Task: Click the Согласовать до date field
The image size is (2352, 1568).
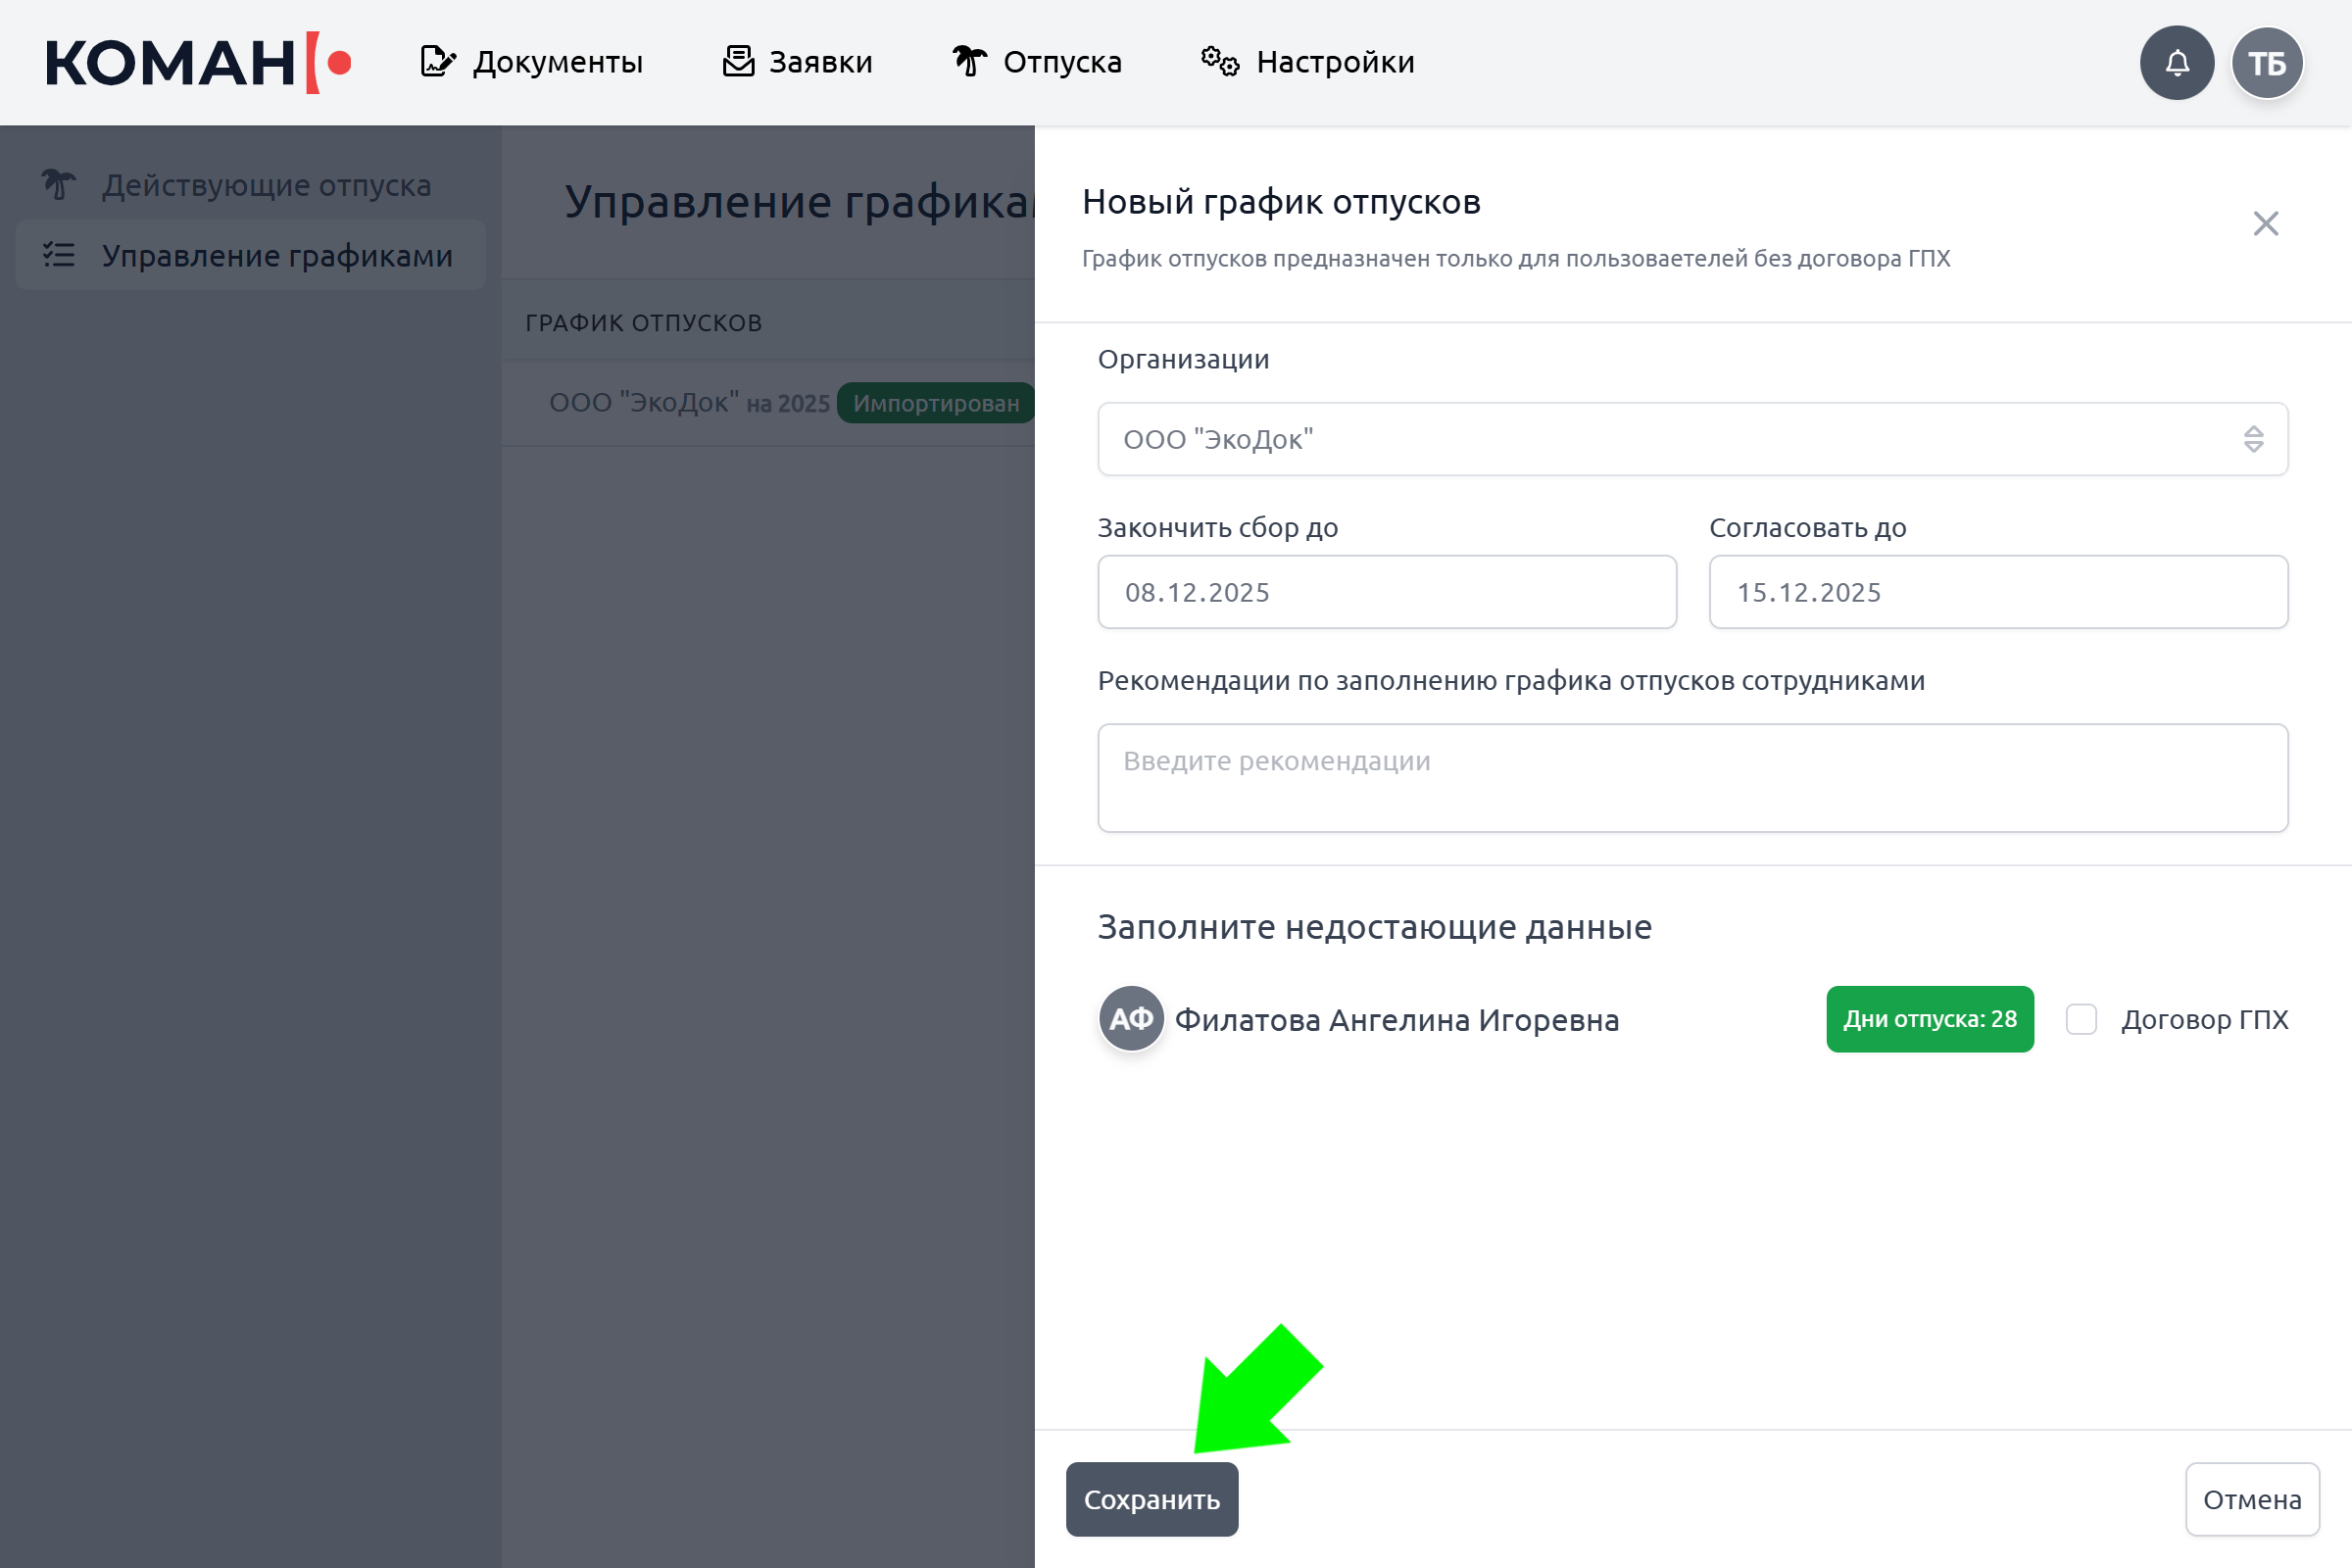Action: tap(1998, 592)
